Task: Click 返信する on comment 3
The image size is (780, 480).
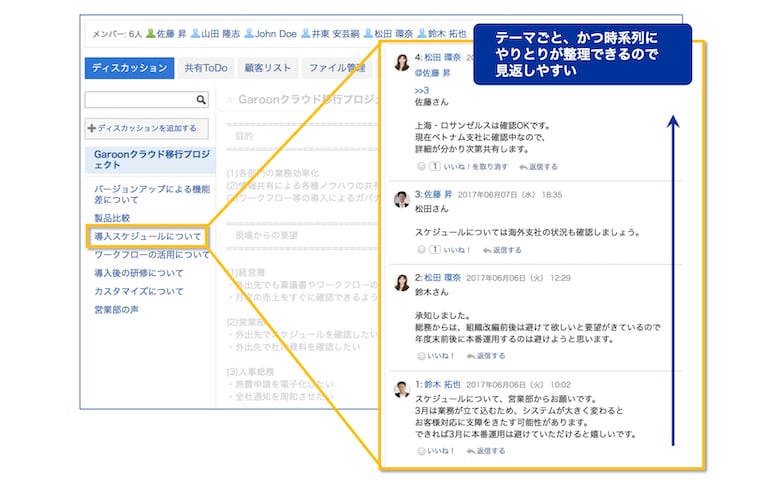Action: [x=502, y=250]
